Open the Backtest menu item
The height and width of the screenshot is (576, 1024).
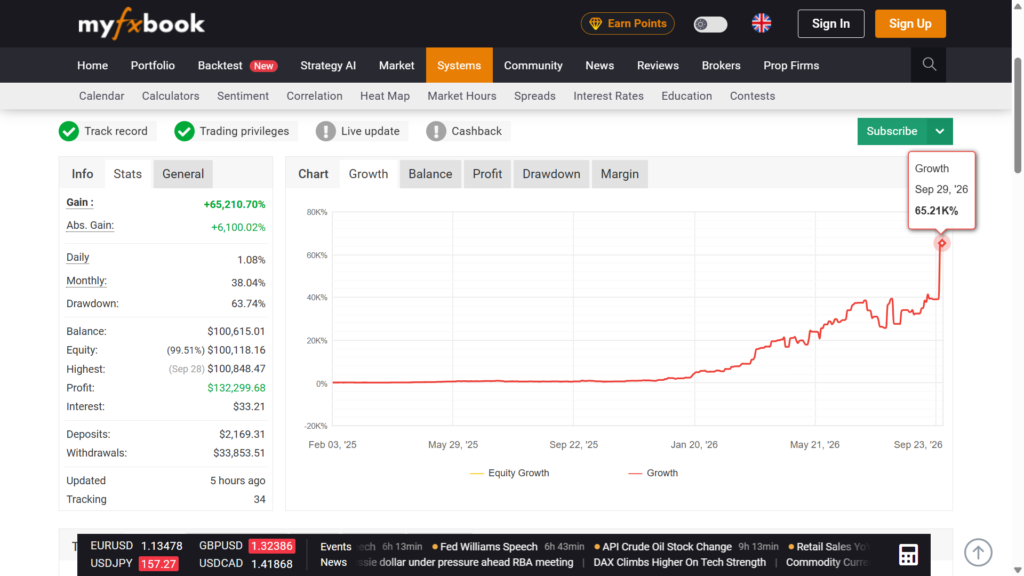[x=237, y=65]
